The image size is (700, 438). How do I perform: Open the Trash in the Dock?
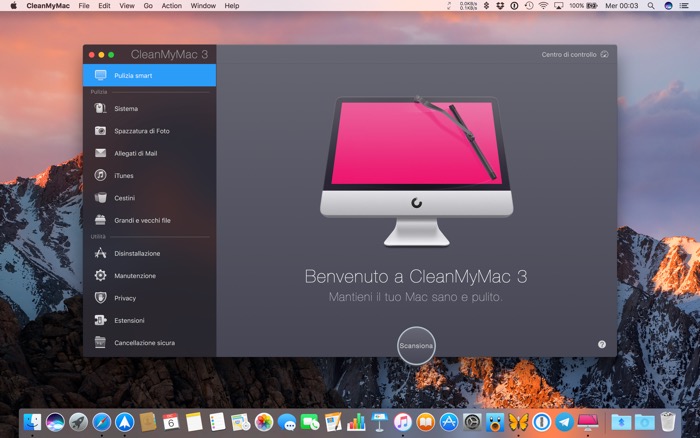[668, 422]
